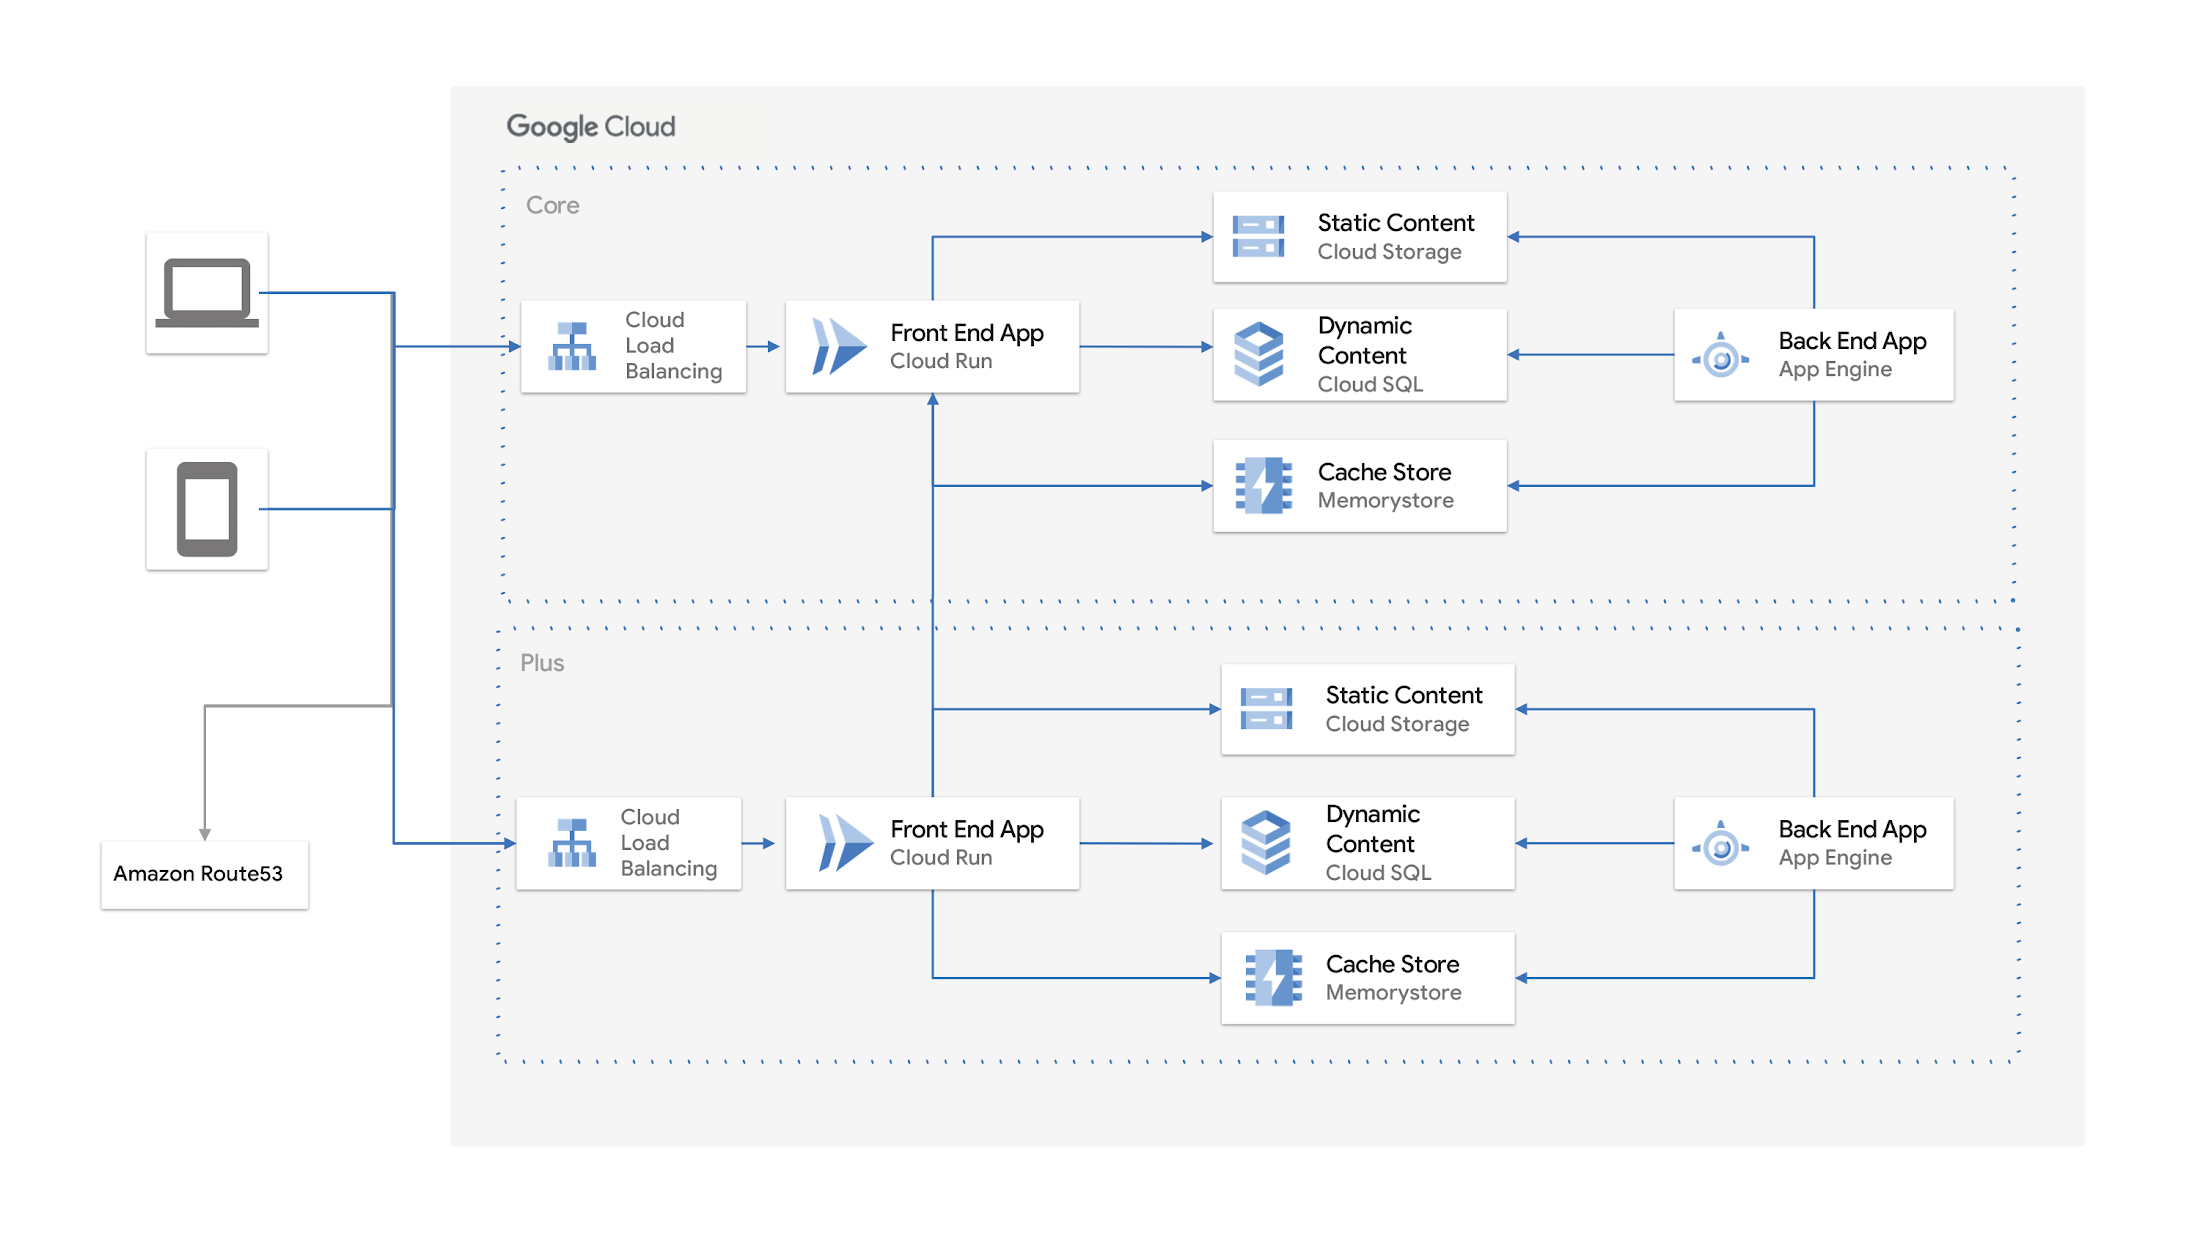This screenshot has width=2200, height=1238.
Task: Select Cache Store label in Plus
Action: 1392,964
